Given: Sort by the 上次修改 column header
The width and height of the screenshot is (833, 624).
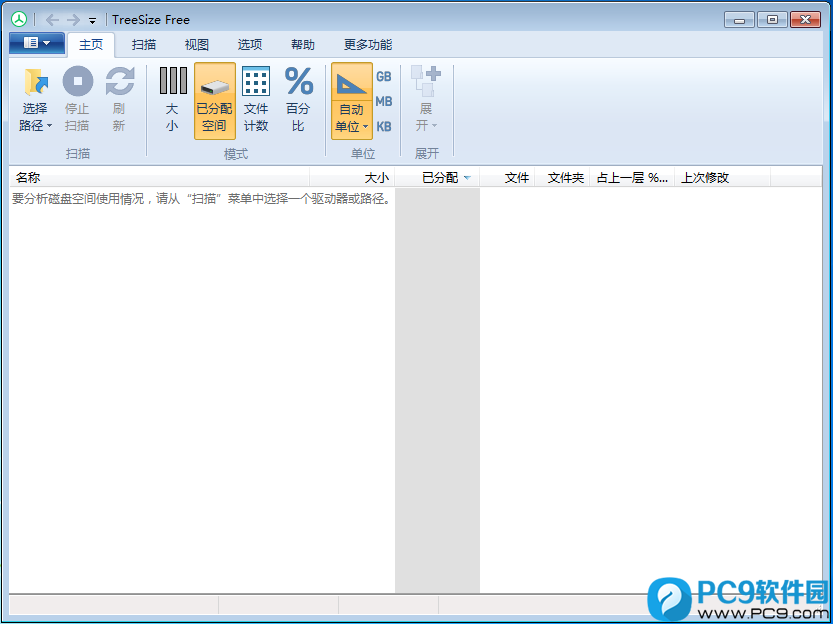Looking at the screenshot, I should click(x=722, y=177).
